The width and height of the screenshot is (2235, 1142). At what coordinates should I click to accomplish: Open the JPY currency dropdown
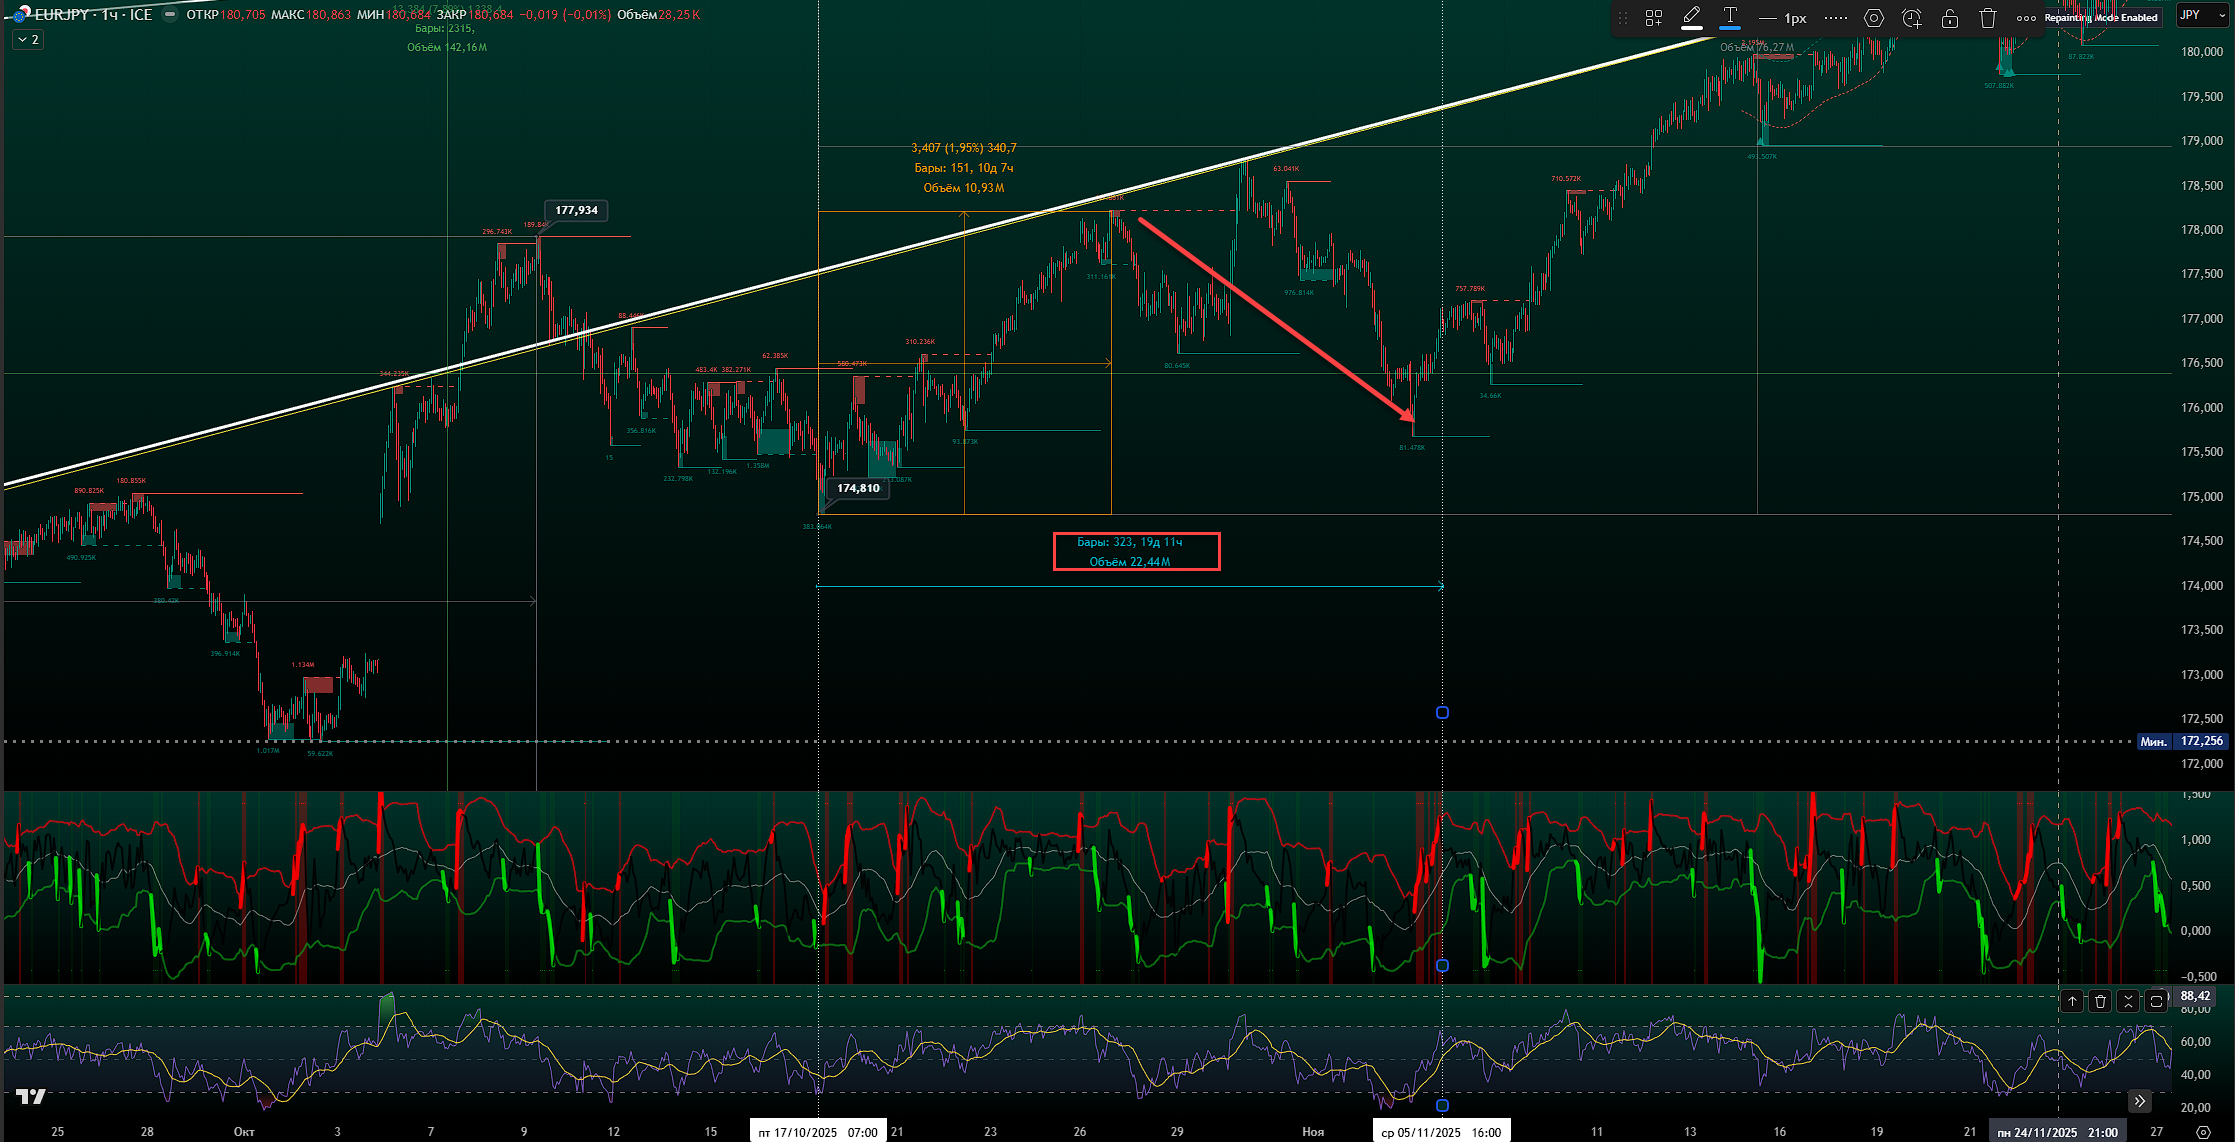coord(2201,15)
